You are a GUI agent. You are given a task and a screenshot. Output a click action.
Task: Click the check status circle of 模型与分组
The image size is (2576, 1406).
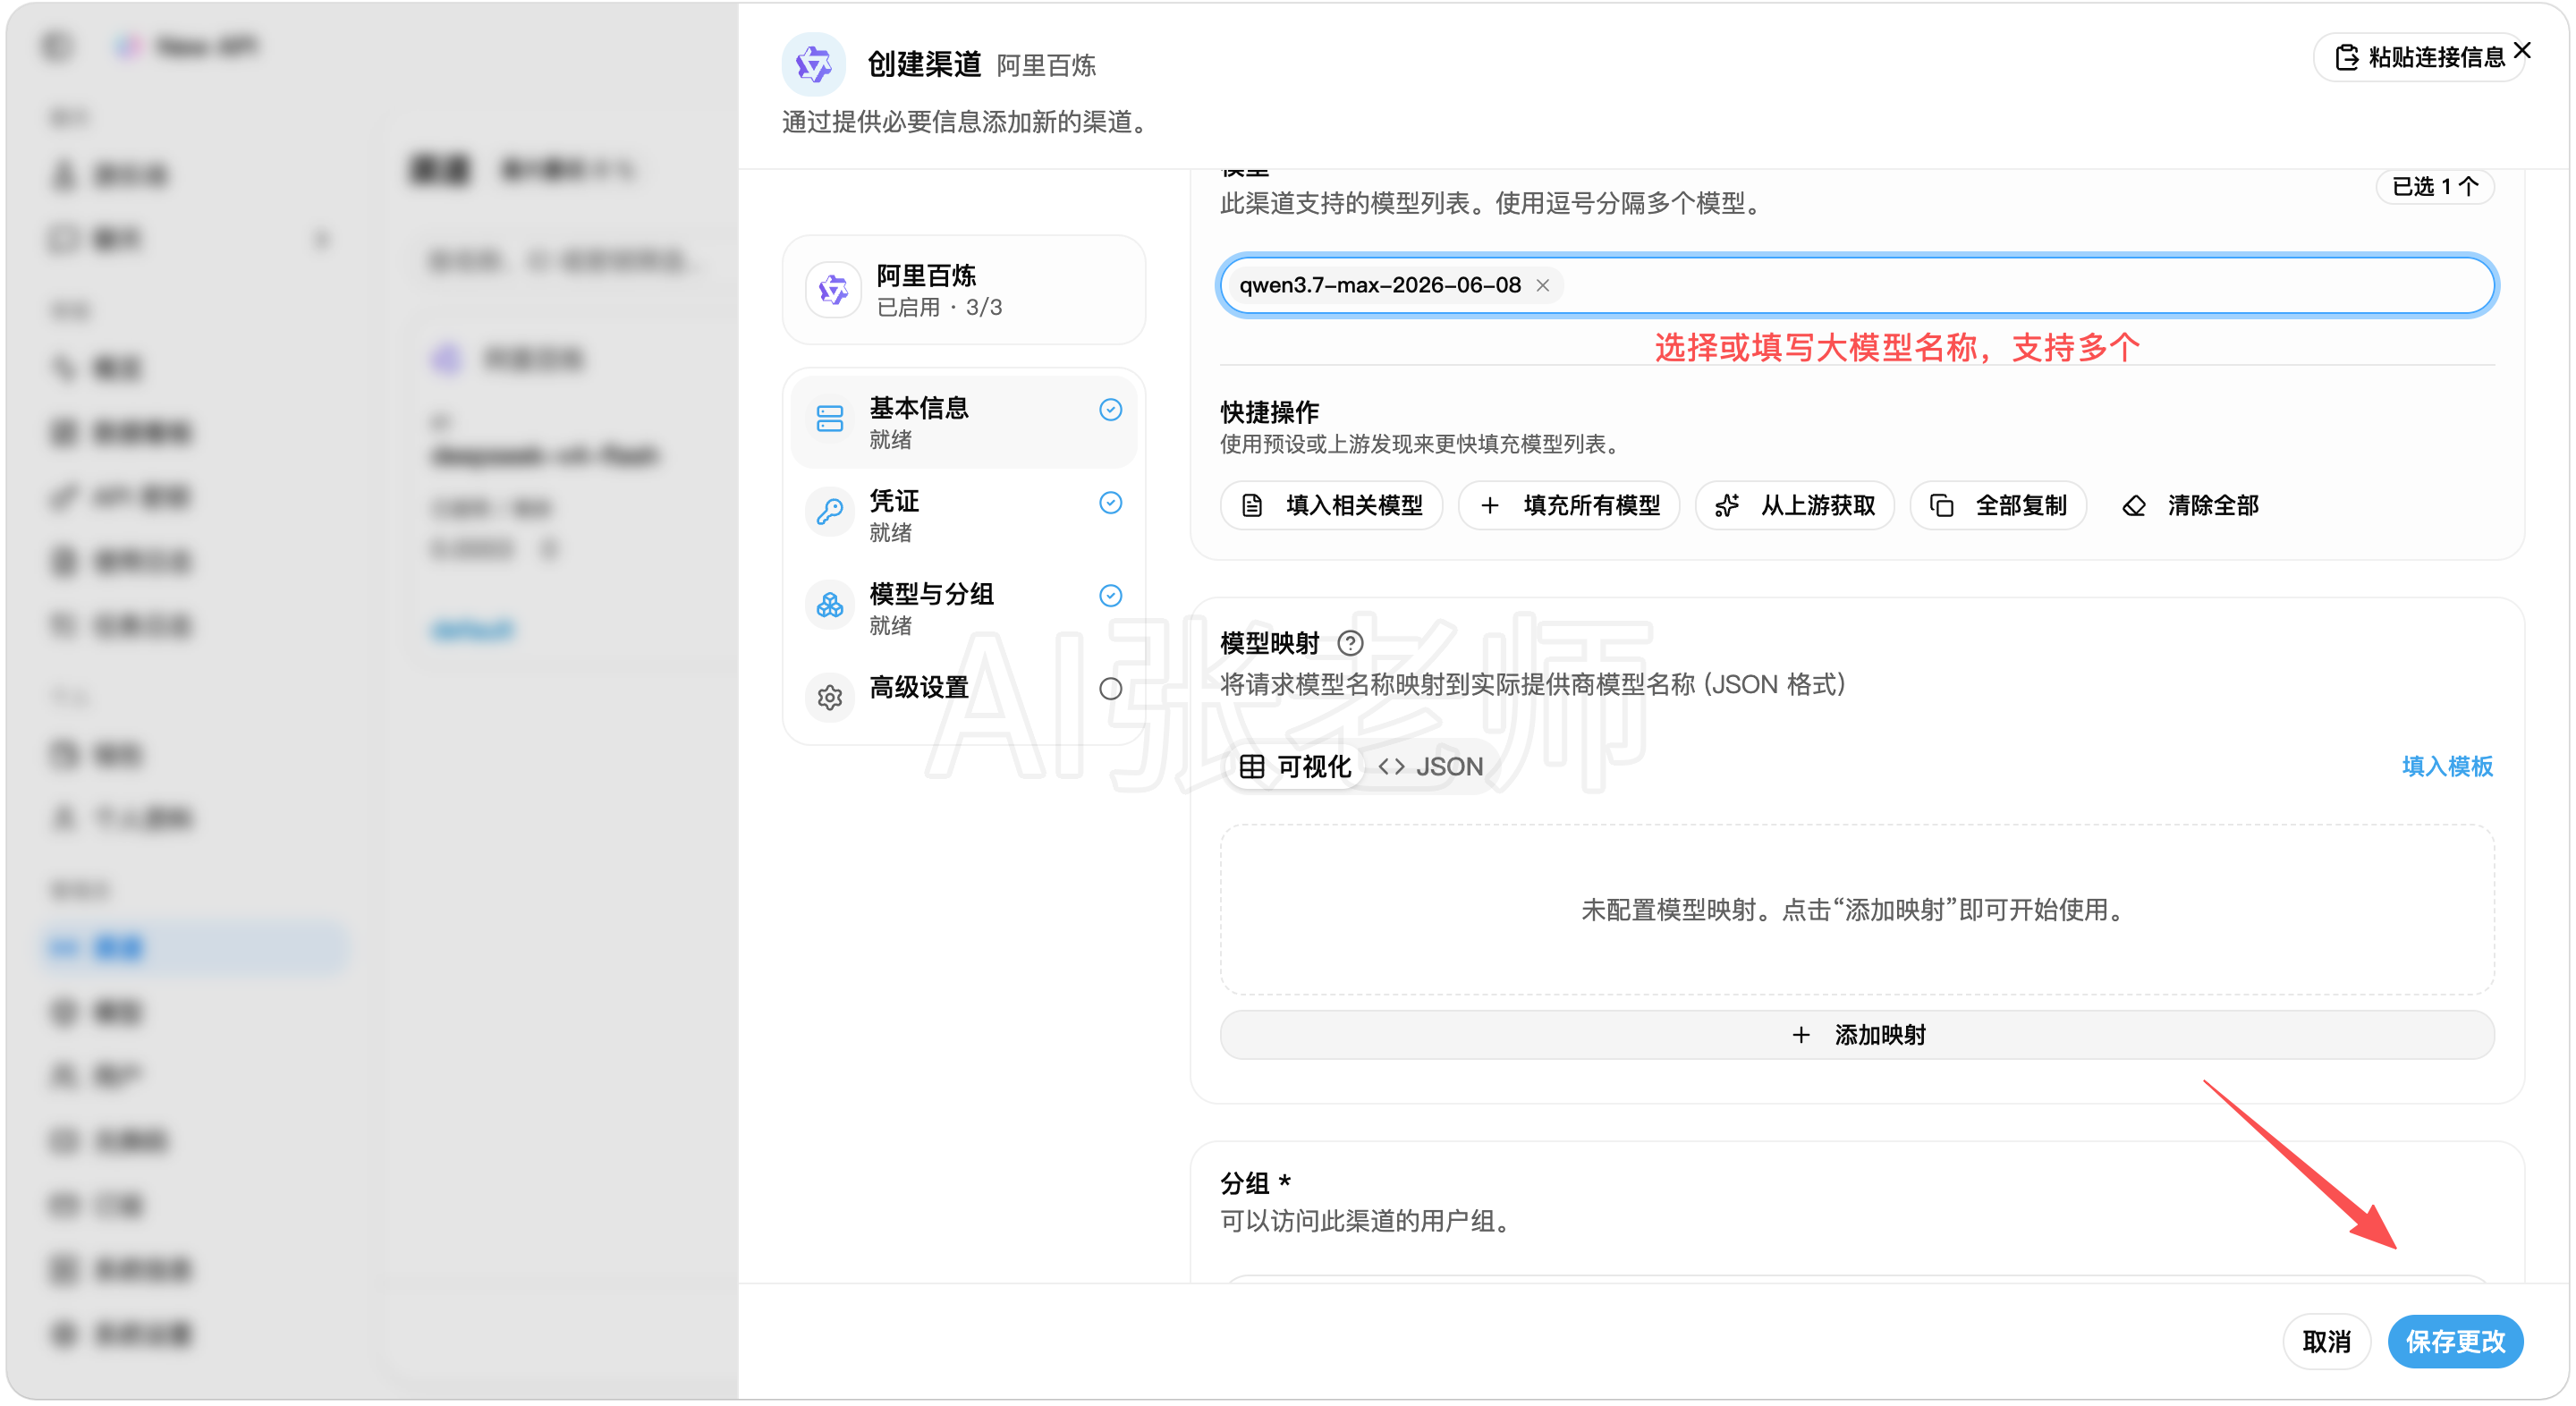point(1110,595)
